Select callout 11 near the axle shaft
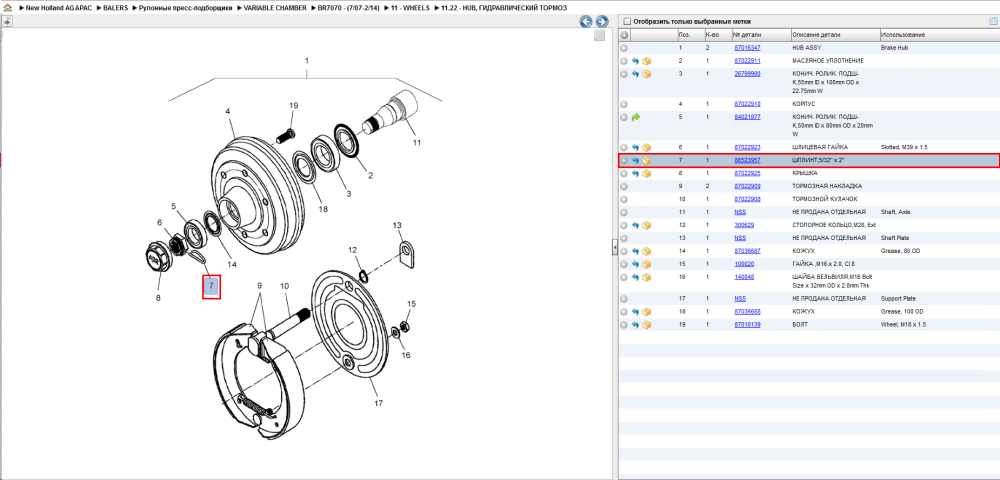 pos(416,143)
